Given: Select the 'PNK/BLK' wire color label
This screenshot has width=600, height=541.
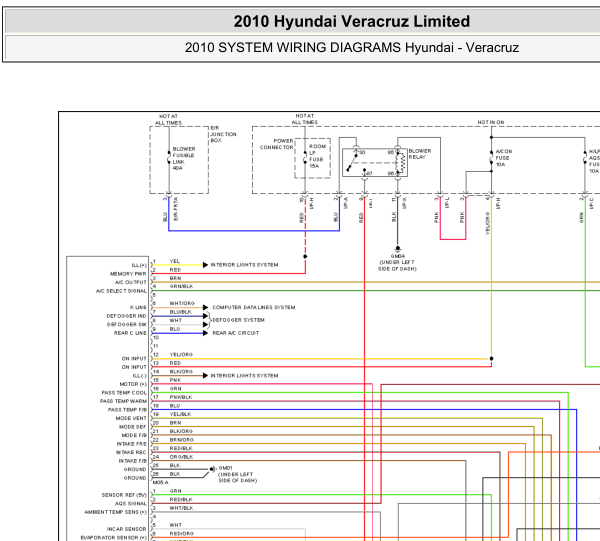Looking at the screenshot, I should 181,397.
